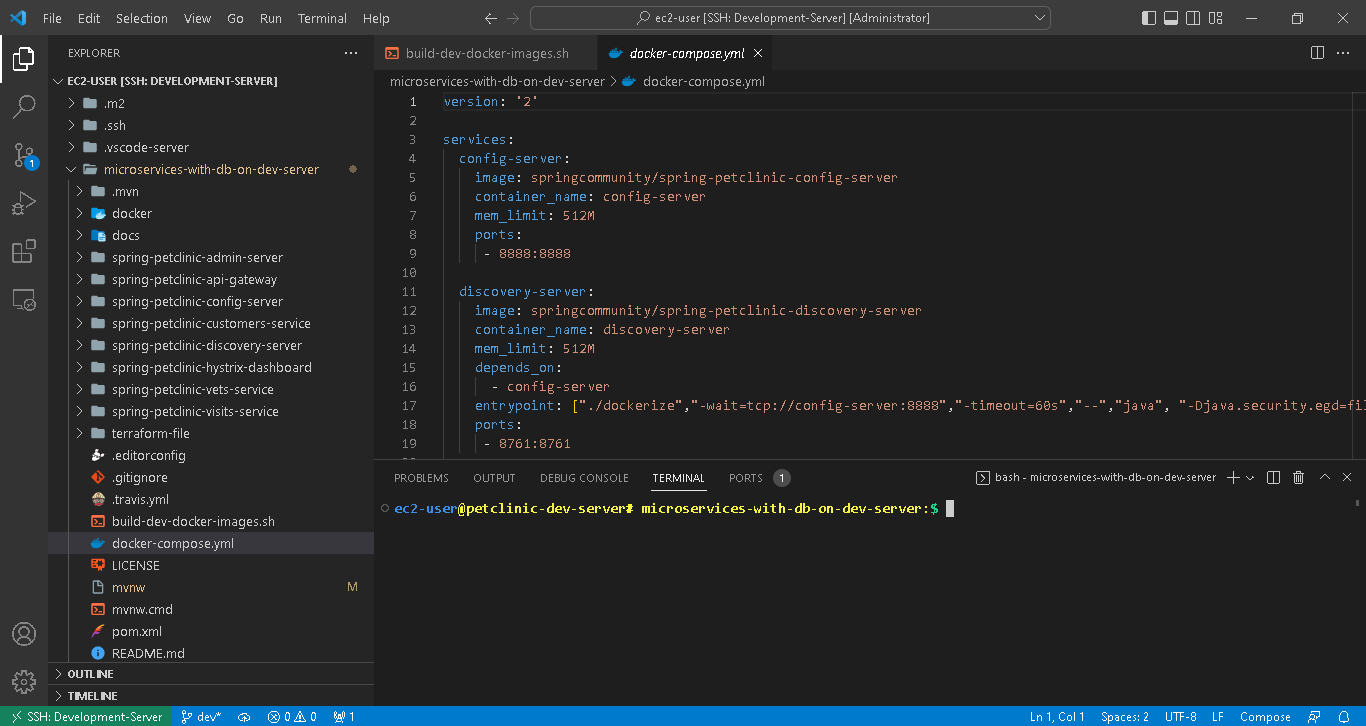Open pom.xml in the explorer

[x=136, y=631]
